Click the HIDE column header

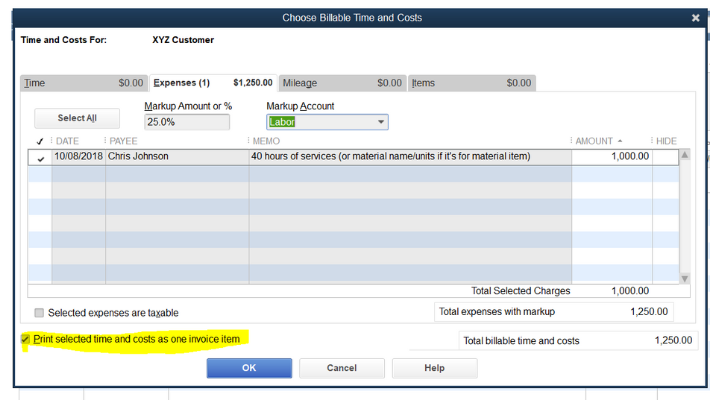click(666, 141)
